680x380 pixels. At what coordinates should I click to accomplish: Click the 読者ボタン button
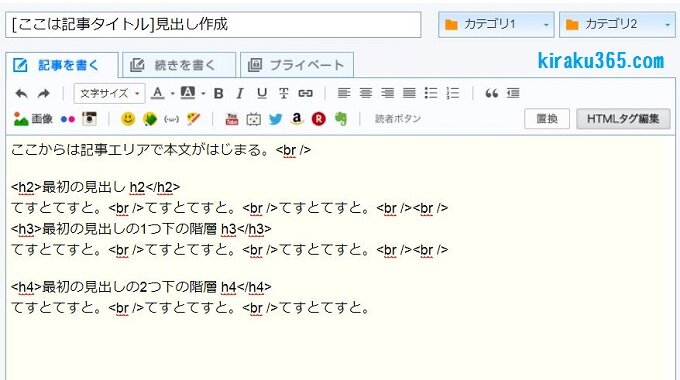pos(398,119)
